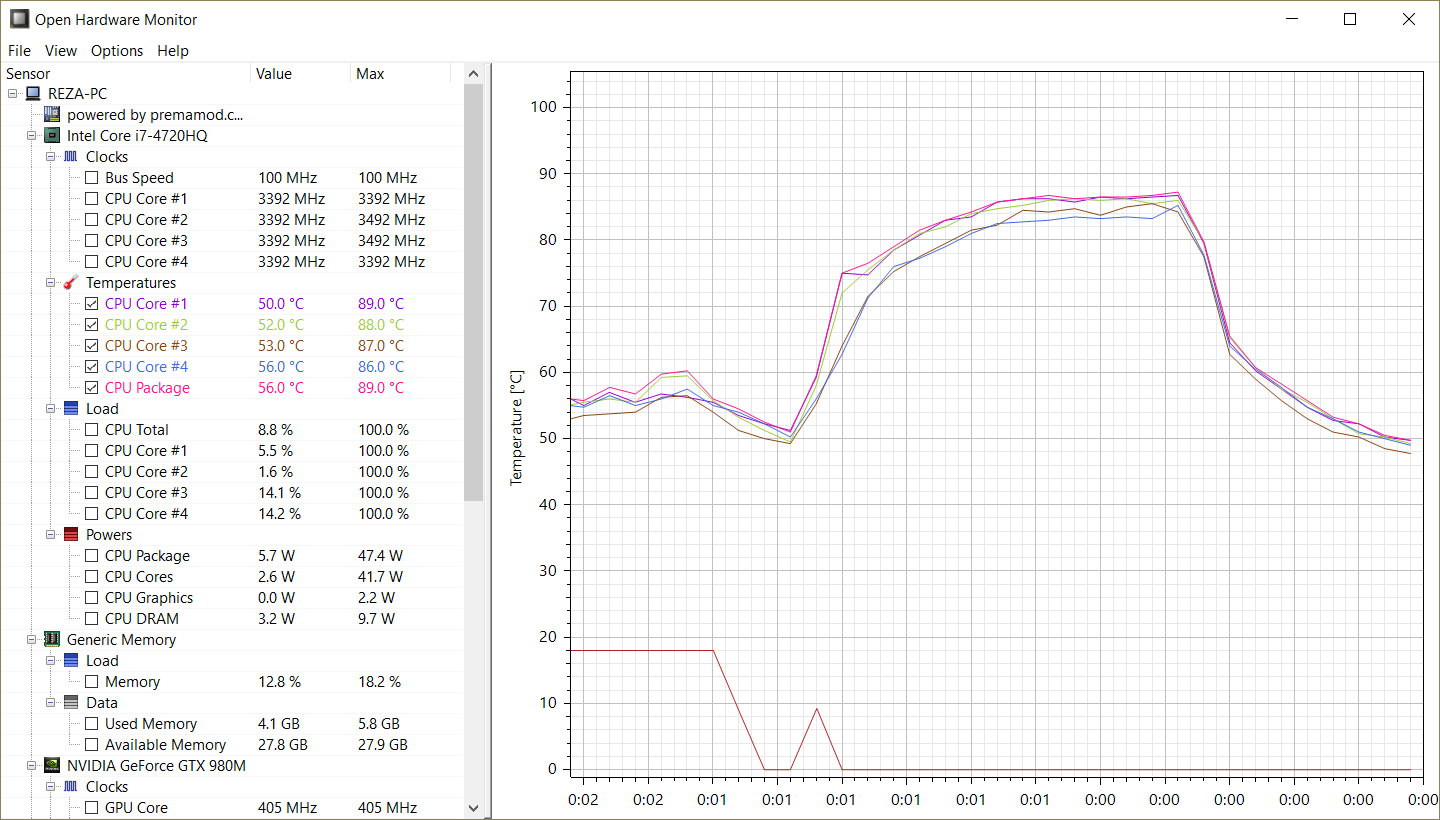Select the Memory load row
Screen dimensions: 1440x820
(x=233, y=681)
